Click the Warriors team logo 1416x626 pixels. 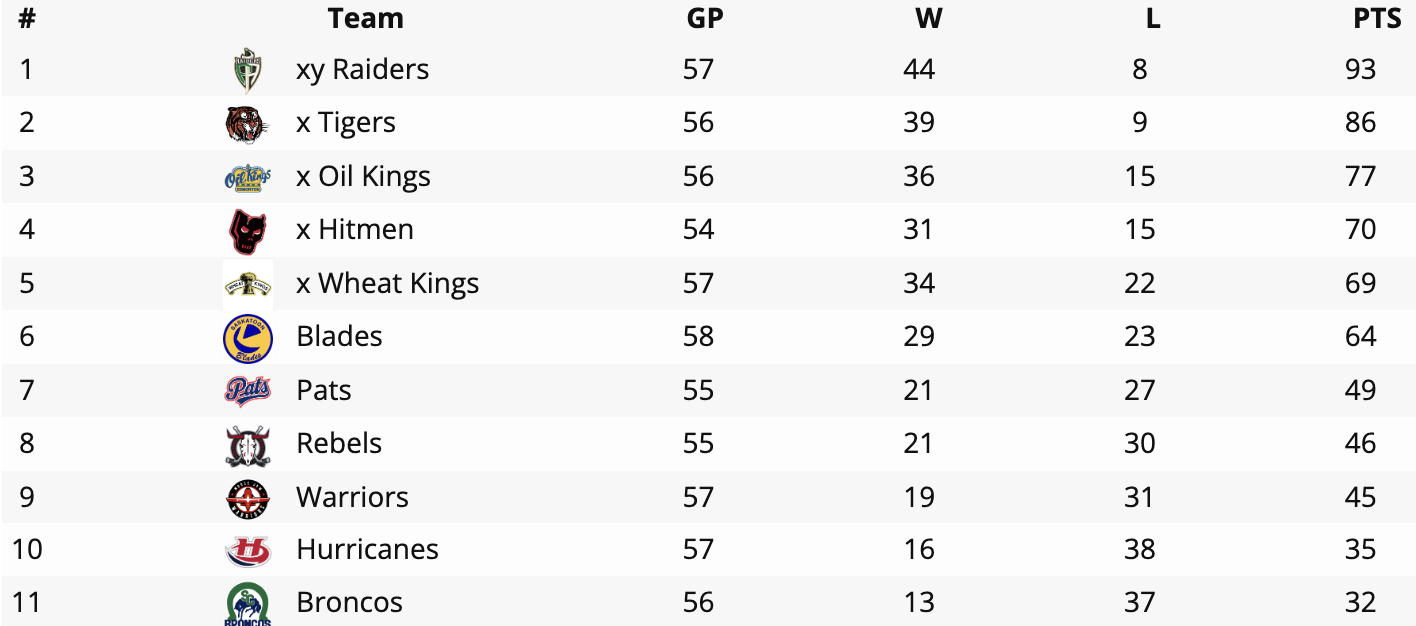(247, 498)
